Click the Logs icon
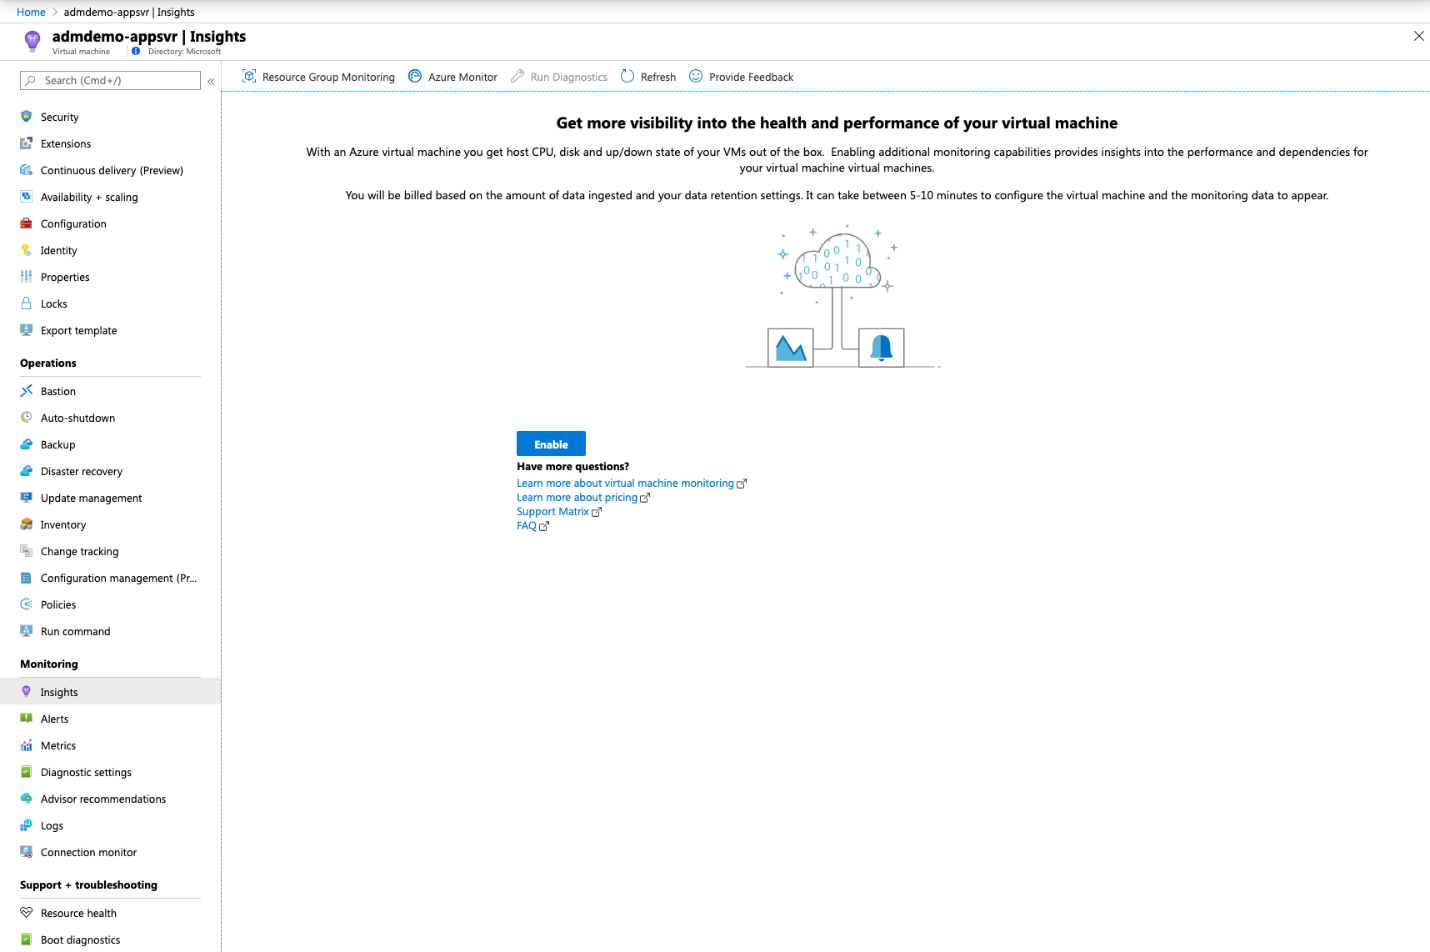The height and width of the screenshot is (952, 1430). tap(26, 825)
